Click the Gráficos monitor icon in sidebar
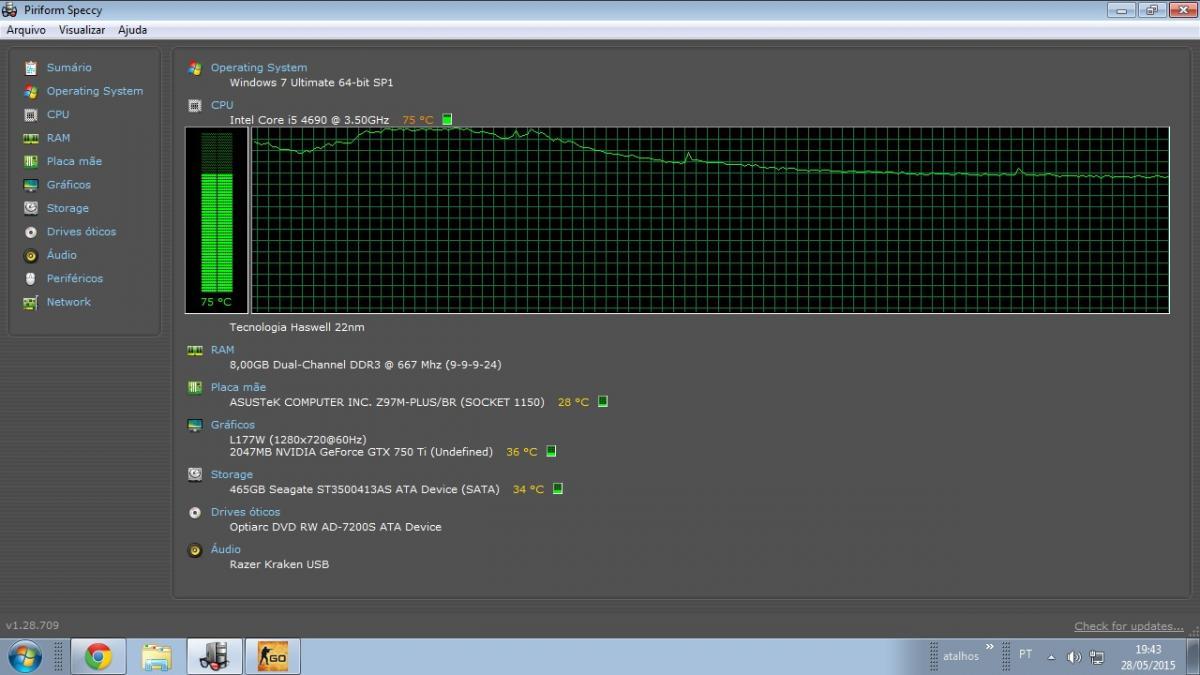Image resolution: width=1200 pixels, height=675 pixels. pos(30,185)
